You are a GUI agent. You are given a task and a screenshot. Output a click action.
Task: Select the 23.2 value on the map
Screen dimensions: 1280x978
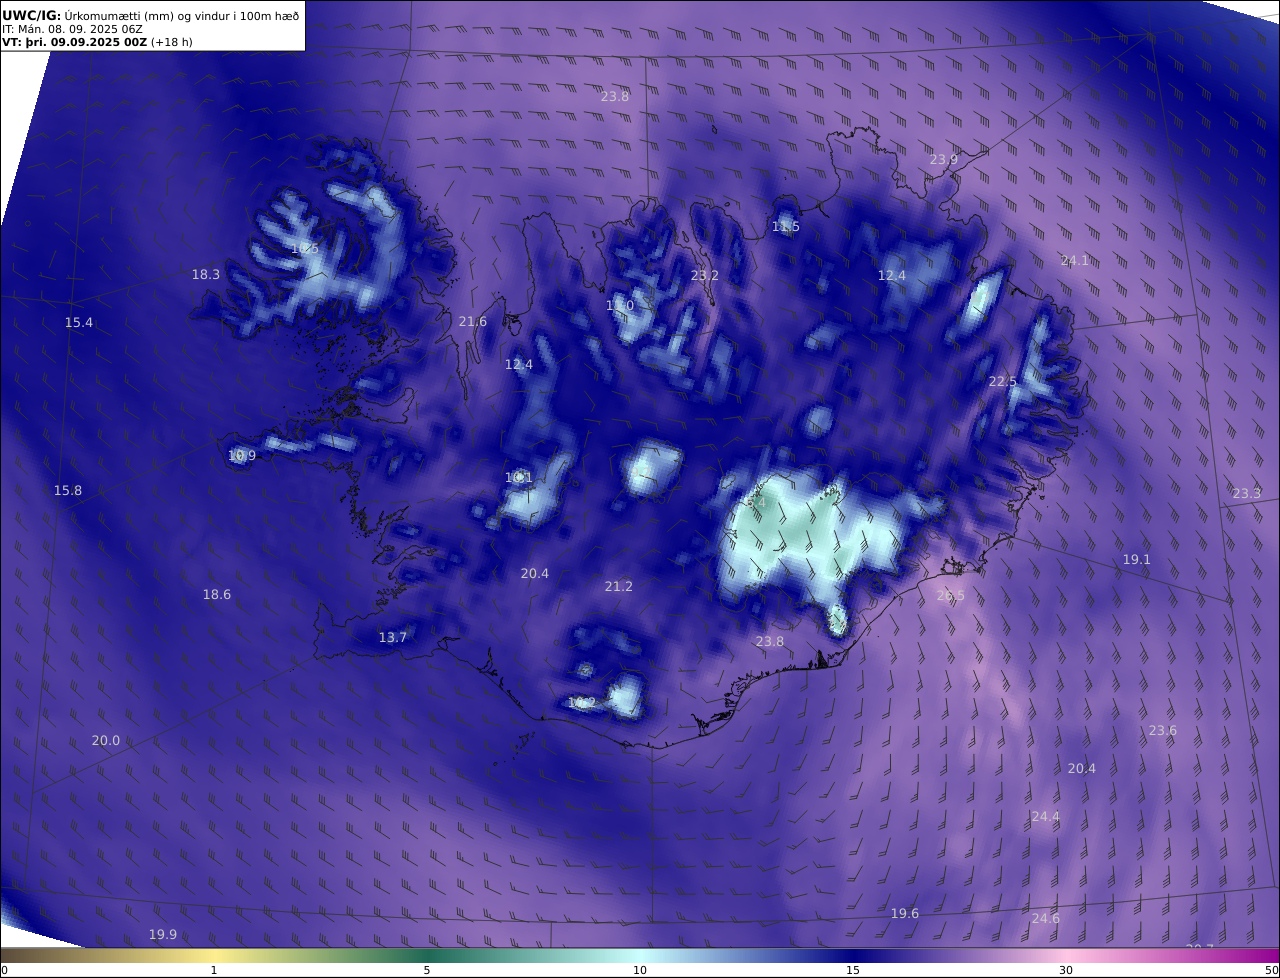pos(705,276)
